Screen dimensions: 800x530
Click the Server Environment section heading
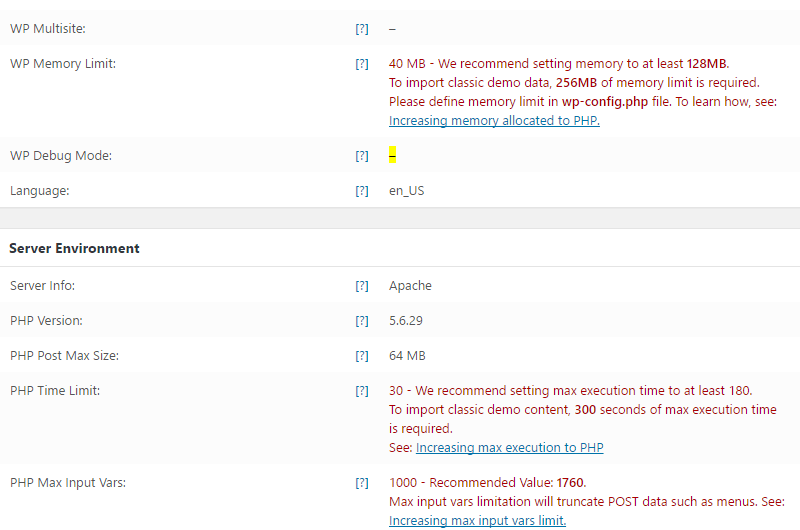coord(75,248)
